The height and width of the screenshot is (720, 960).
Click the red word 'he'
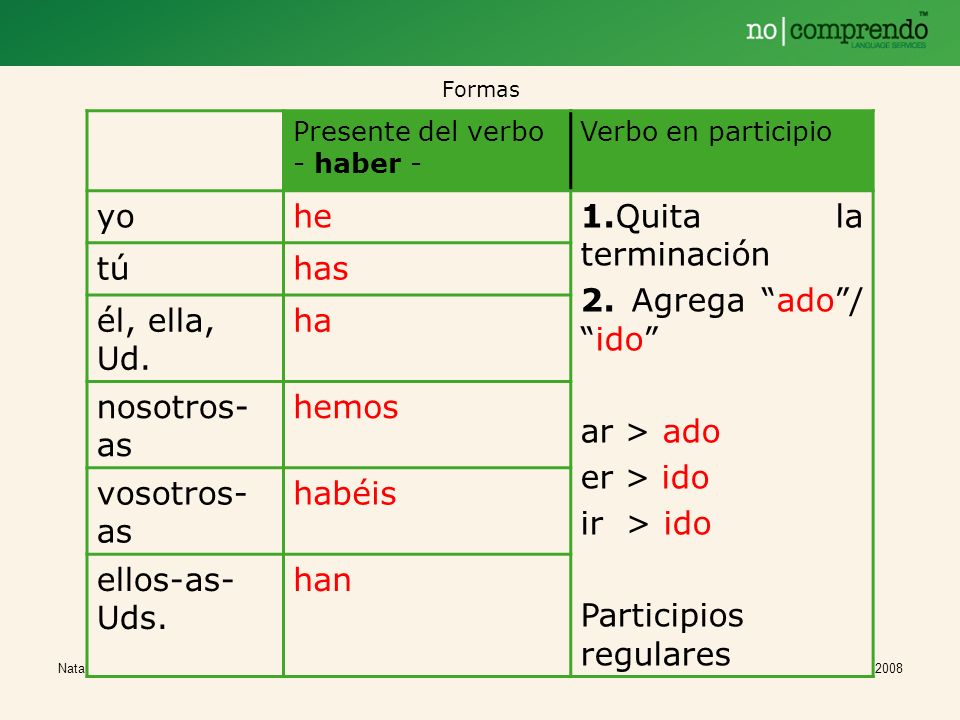[313, 217]
